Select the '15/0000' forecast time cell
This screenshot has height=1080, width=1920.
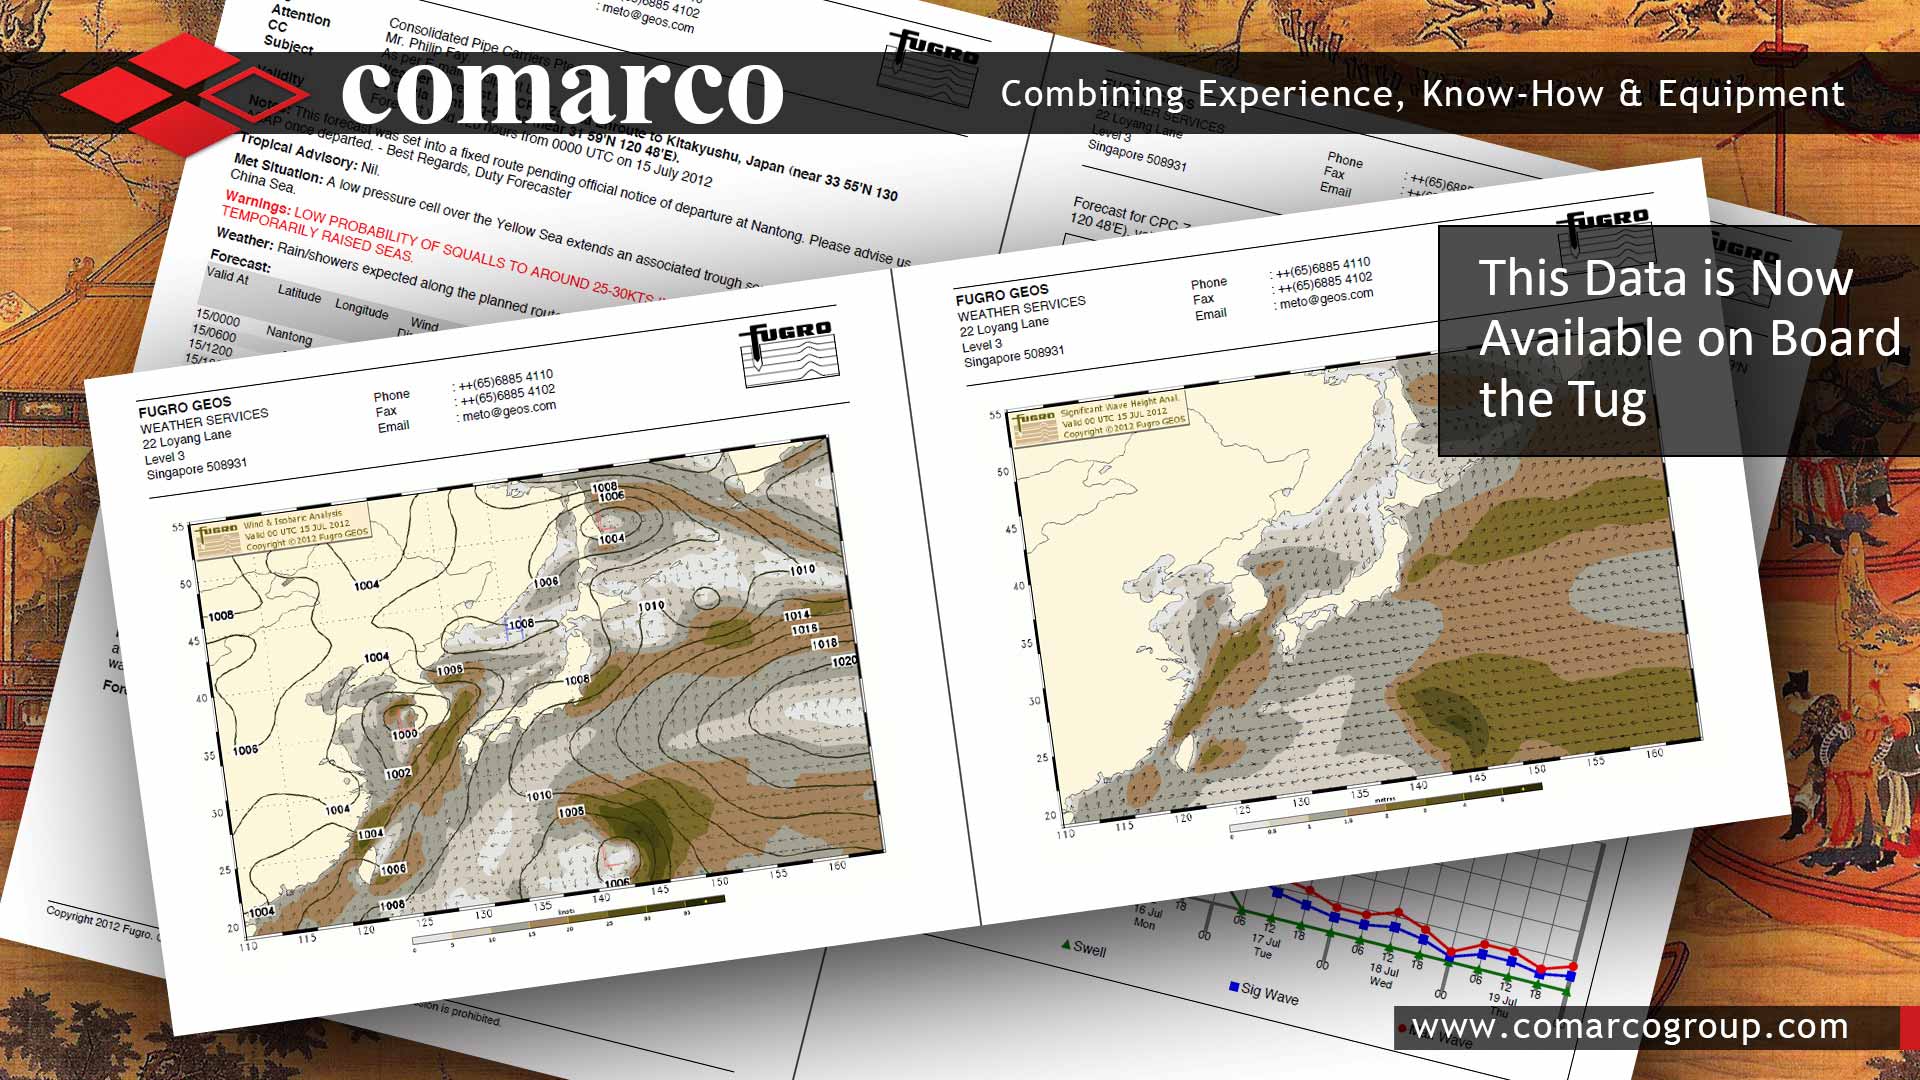point(217,318)
